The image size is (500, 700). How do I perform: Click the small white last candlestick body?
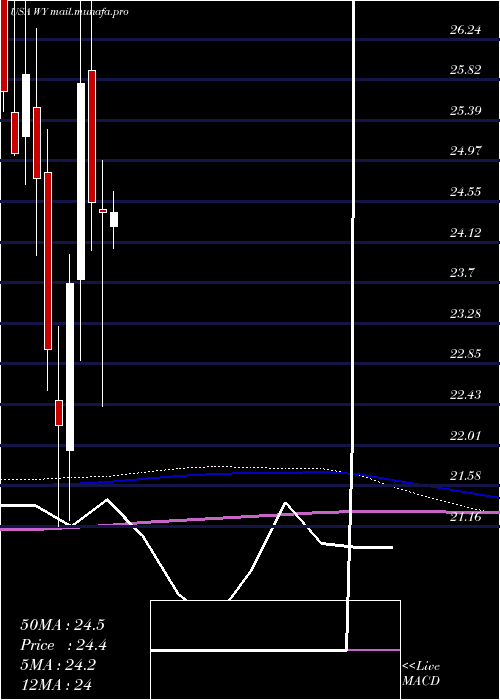(x=114, y=219)
